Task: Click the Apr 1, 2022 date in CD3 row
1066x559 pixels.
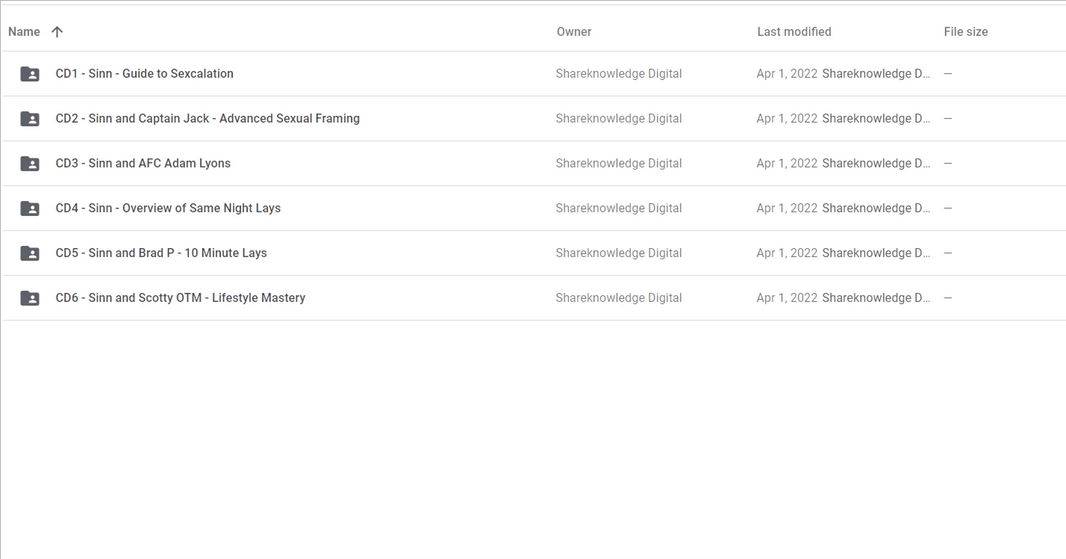Action: coord(787,163)
